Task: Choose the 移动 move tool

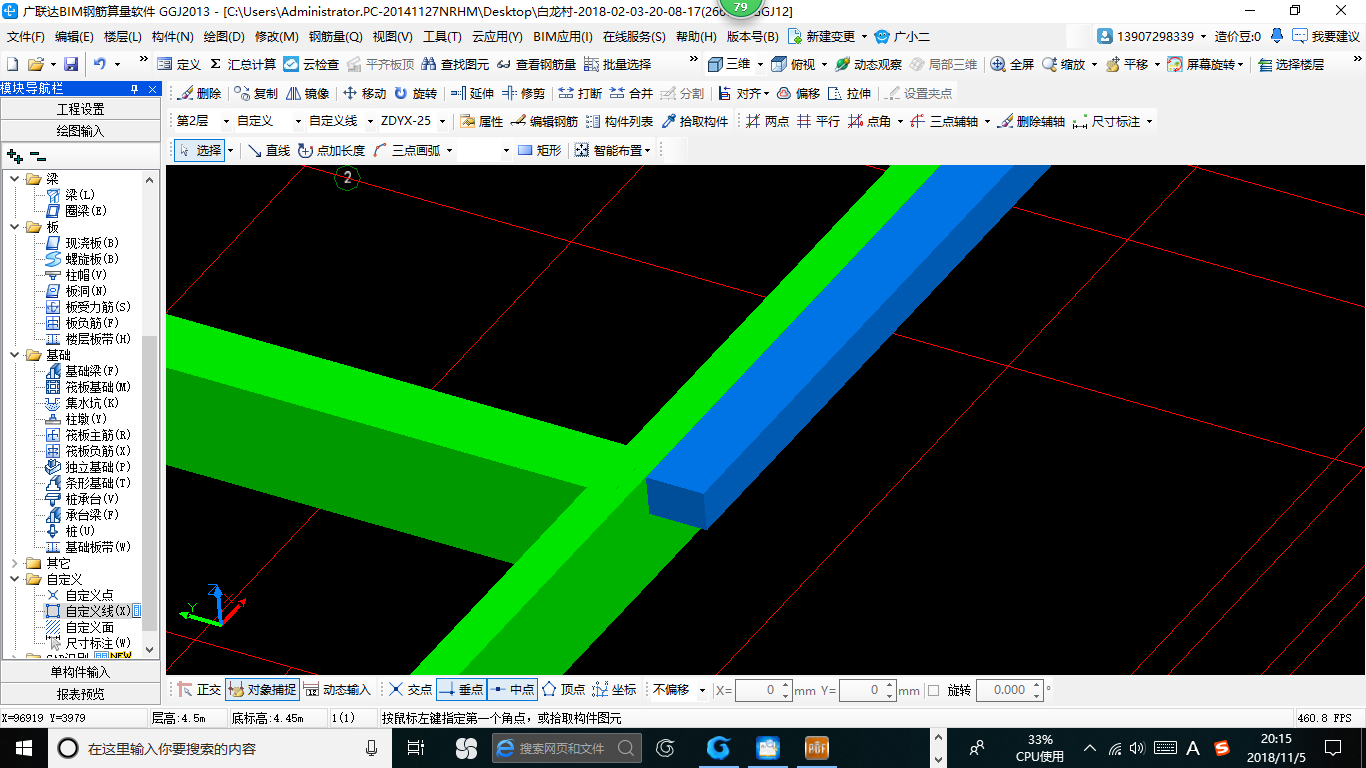Action: (364, 93)
